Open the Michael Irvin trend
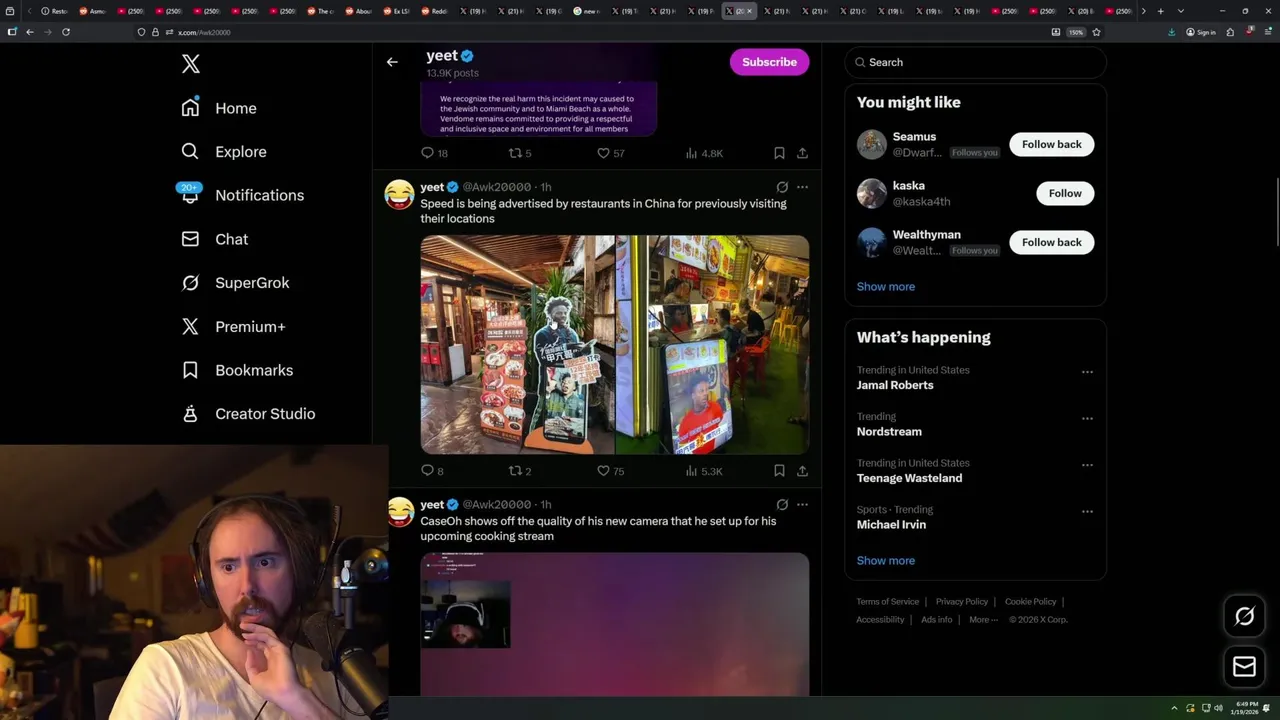This screenshot has height=720, width=1280. (891, 525)
